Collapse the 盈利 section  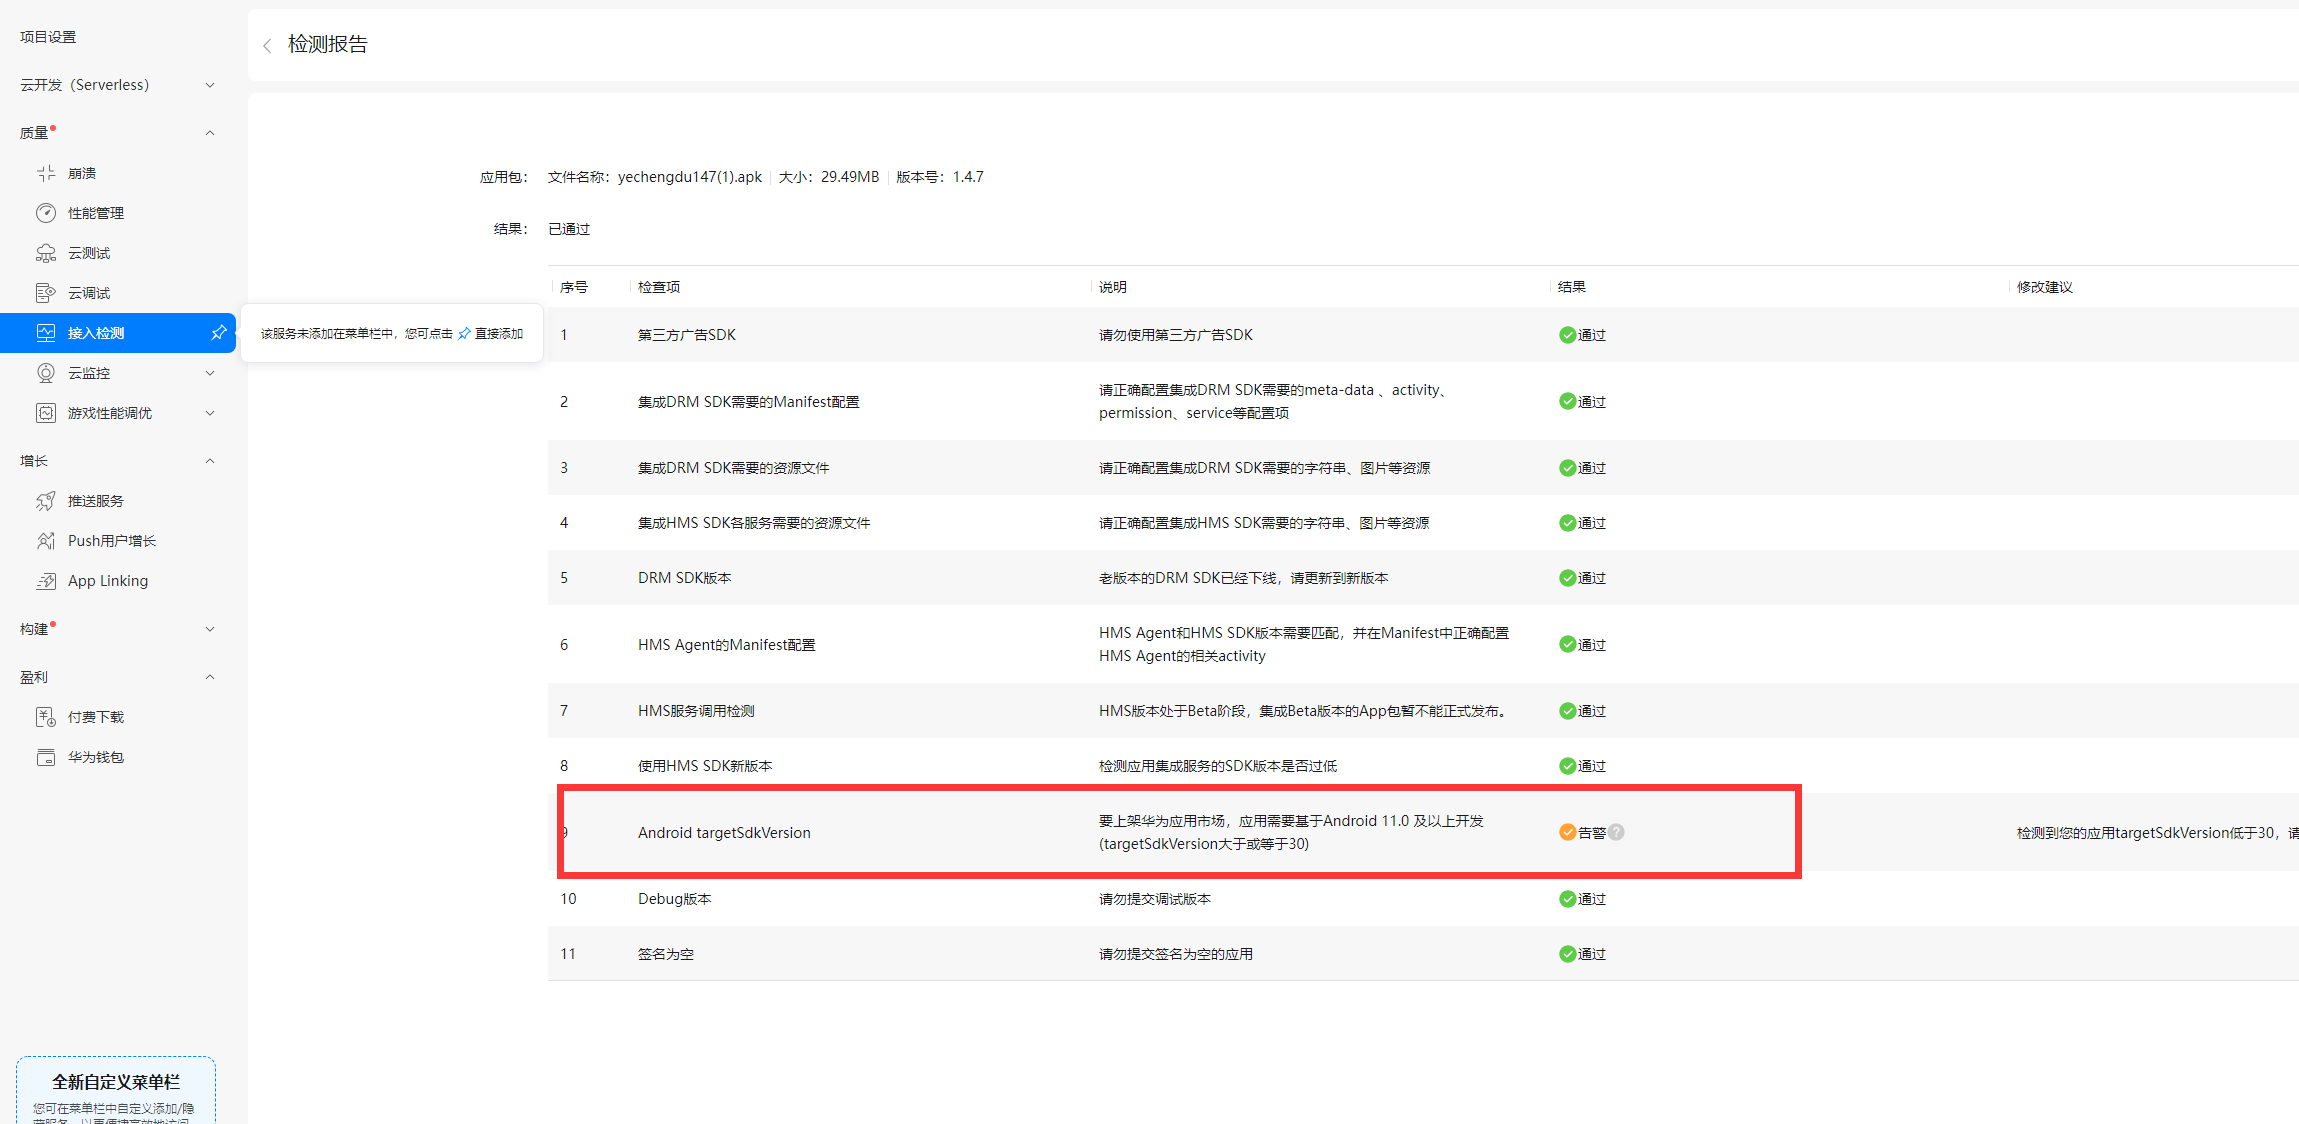pos(210,677)
